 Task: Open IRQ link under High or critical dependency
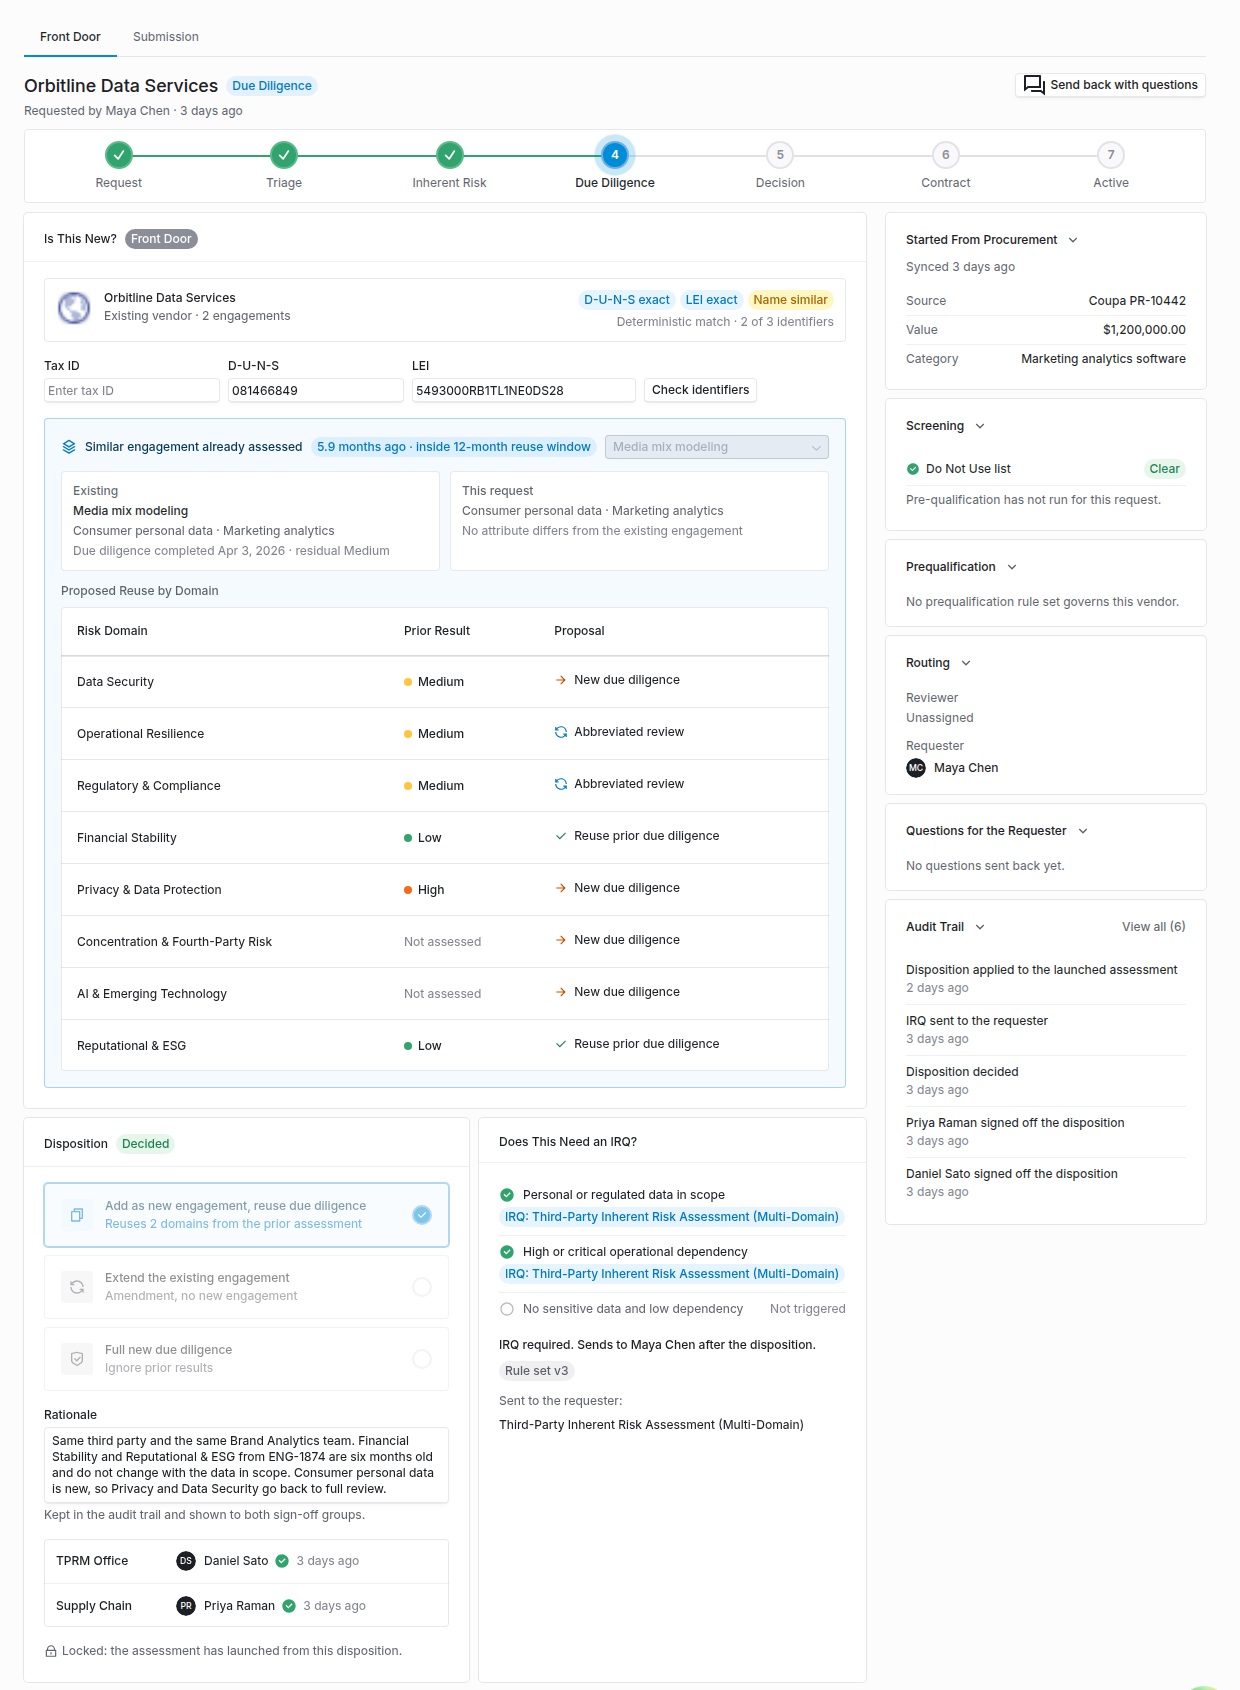671,1274
